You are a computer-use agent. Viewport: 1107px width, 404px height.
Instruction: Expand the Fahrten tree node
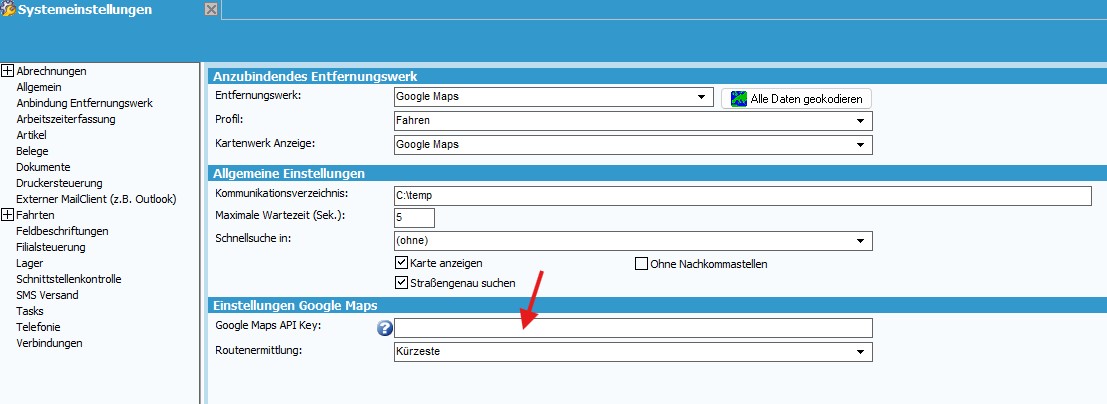(x=7, y=215)
